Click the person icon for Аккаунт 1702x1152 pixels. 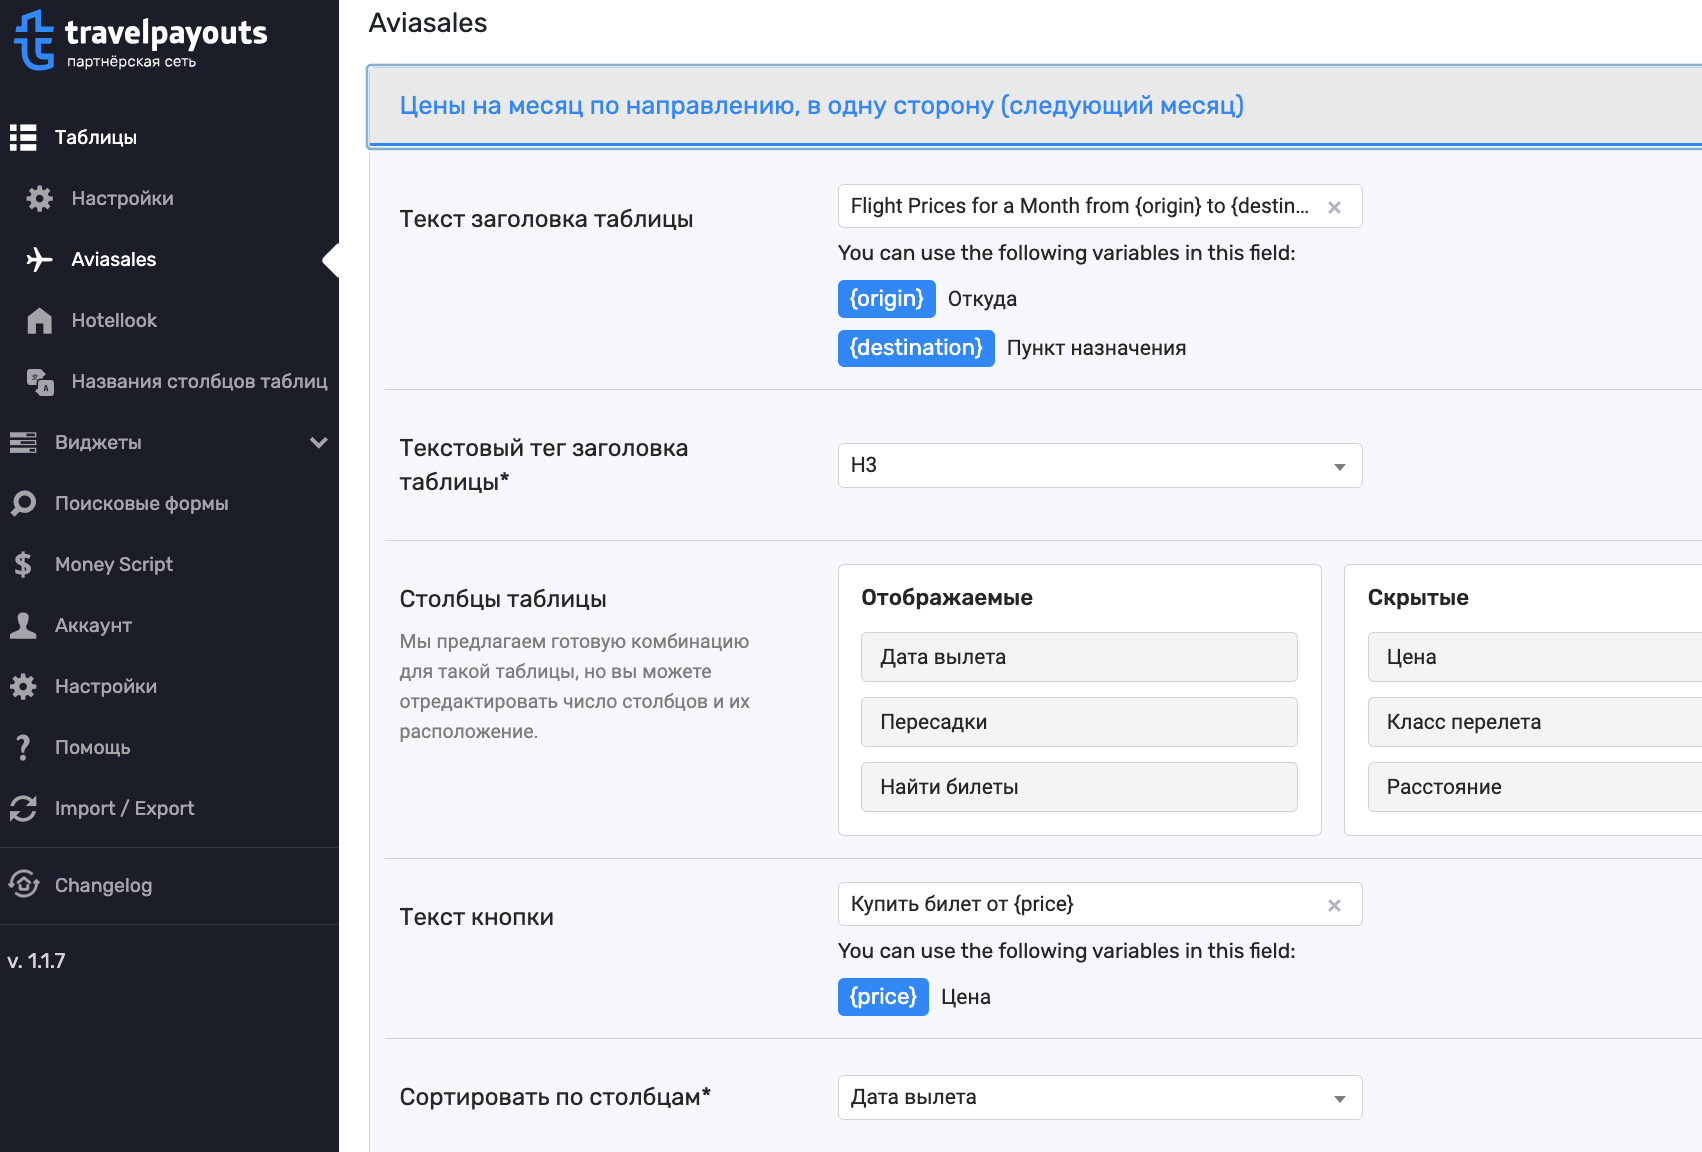[x=23, y=625]
